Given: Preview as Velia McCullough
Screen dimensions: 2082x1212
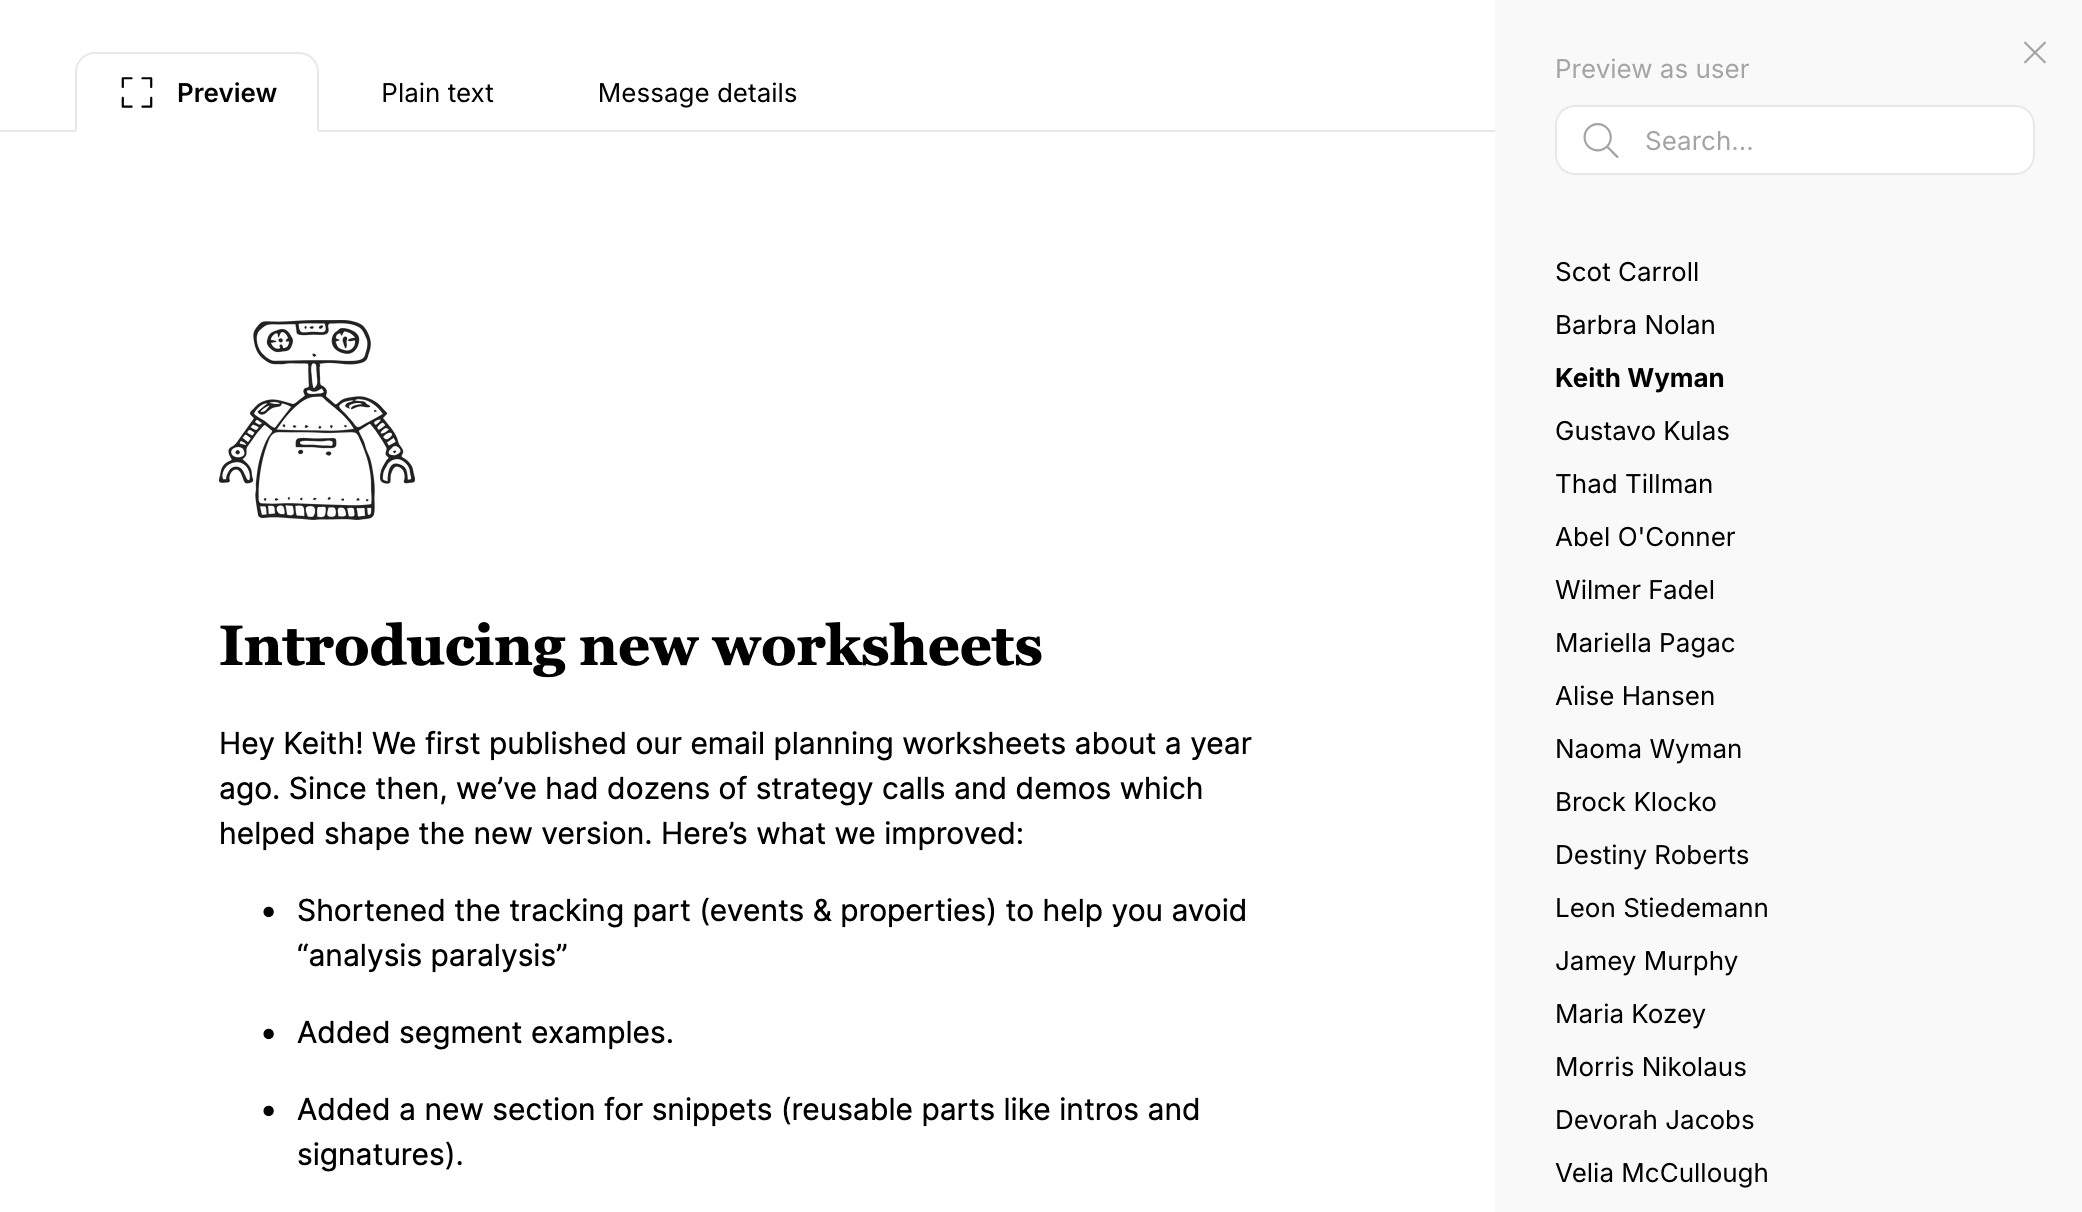Looking at the screenshot, I should pyautogui.click(x=1661, y=1173).
